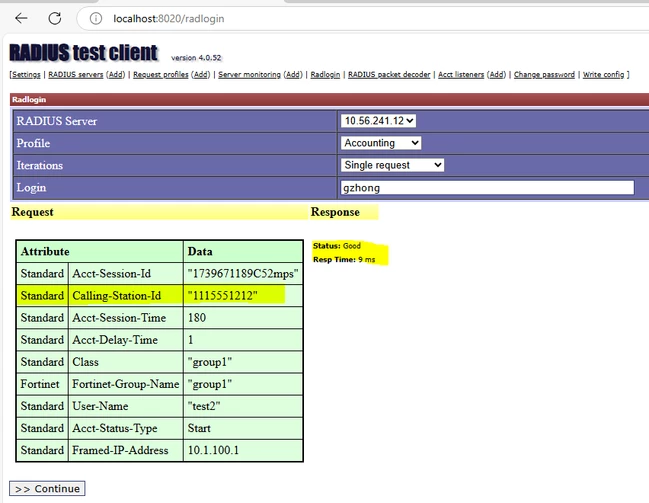Select the Acct-Session-Time attribute cell
Screen dimensions: 649x503
pos(126,318)
